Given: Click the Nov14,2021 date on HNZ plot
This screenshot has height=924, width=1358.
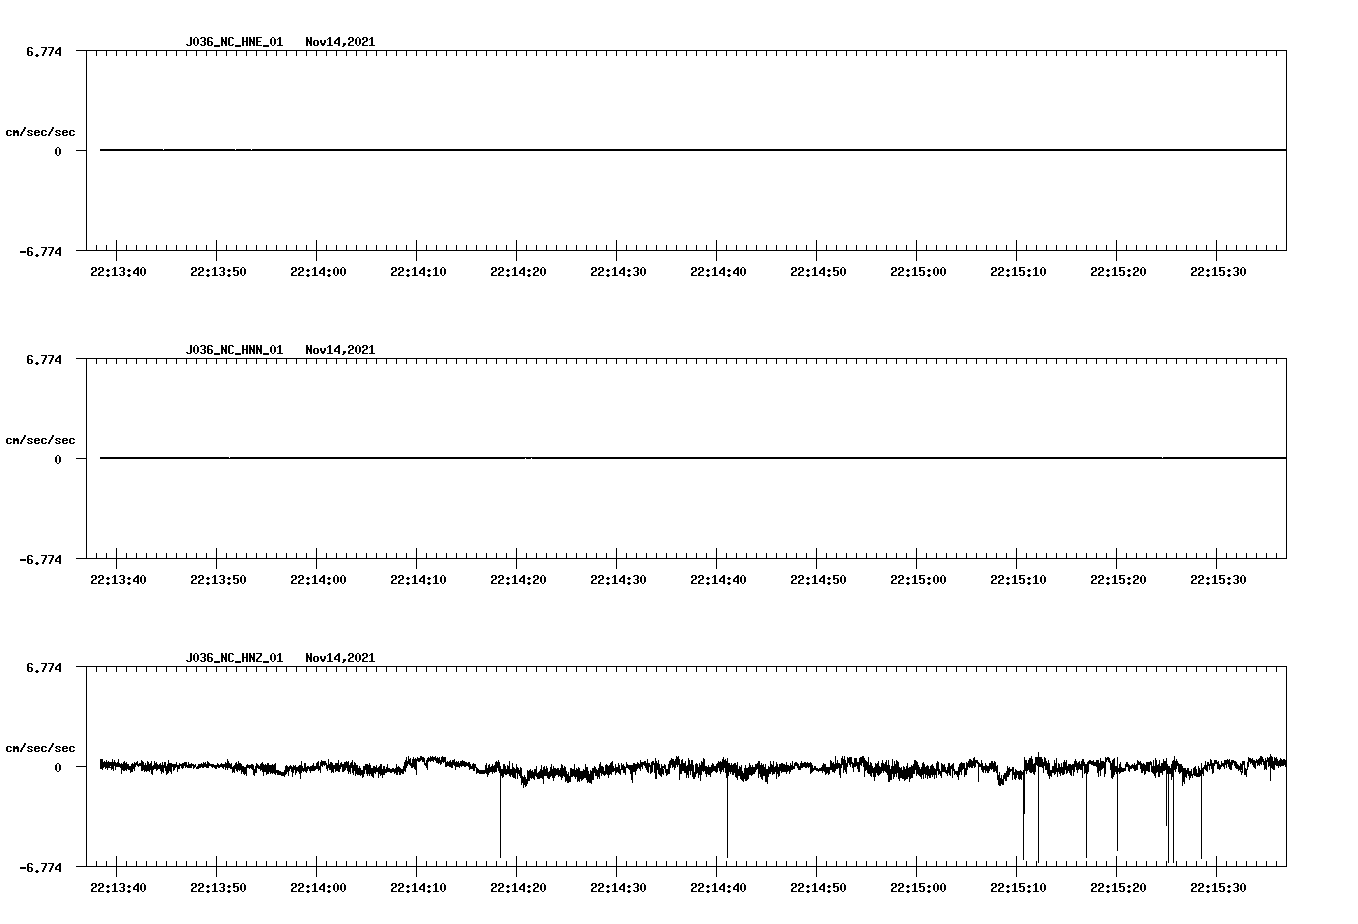Looking at the screenshot, I should tap(340, 658).
